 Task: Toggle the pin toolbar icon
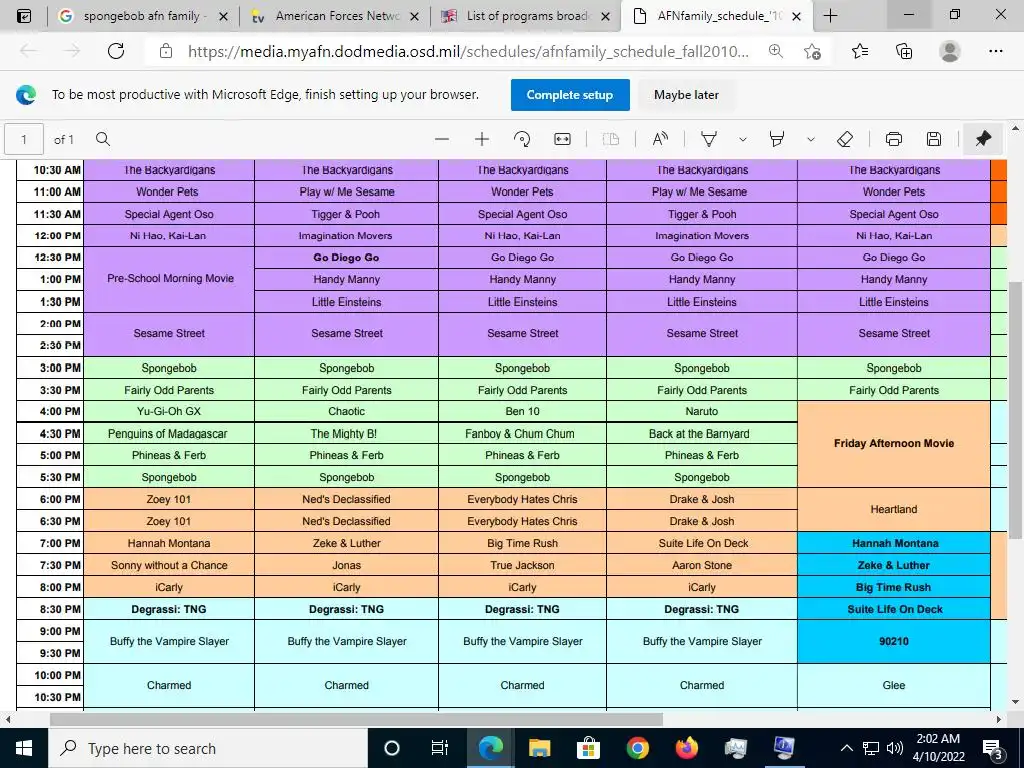(983, 139)
